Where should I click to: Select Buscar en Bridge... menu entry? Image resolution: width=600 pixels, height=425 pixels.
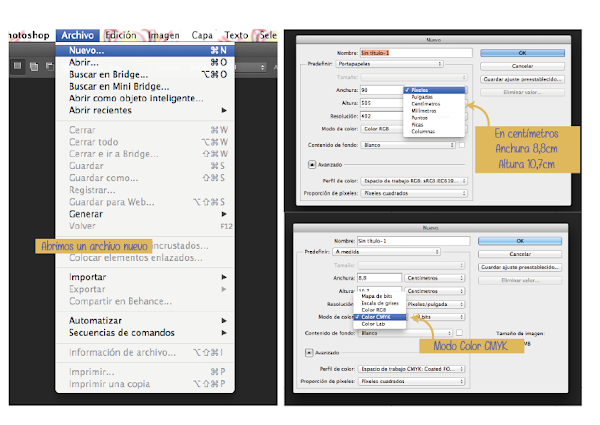pyautogui.click(x=145, y=74)
